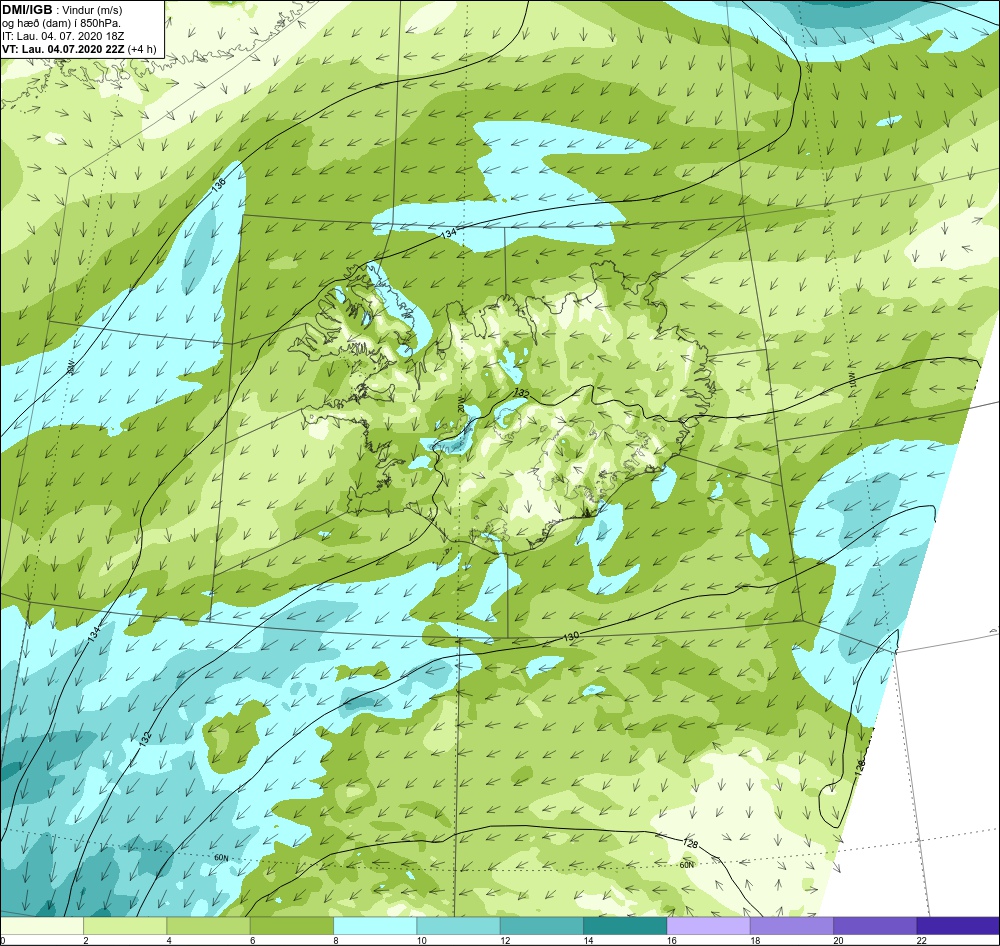Click the 14–16 m/s dark teal legend swatch

tap(624, 926)
